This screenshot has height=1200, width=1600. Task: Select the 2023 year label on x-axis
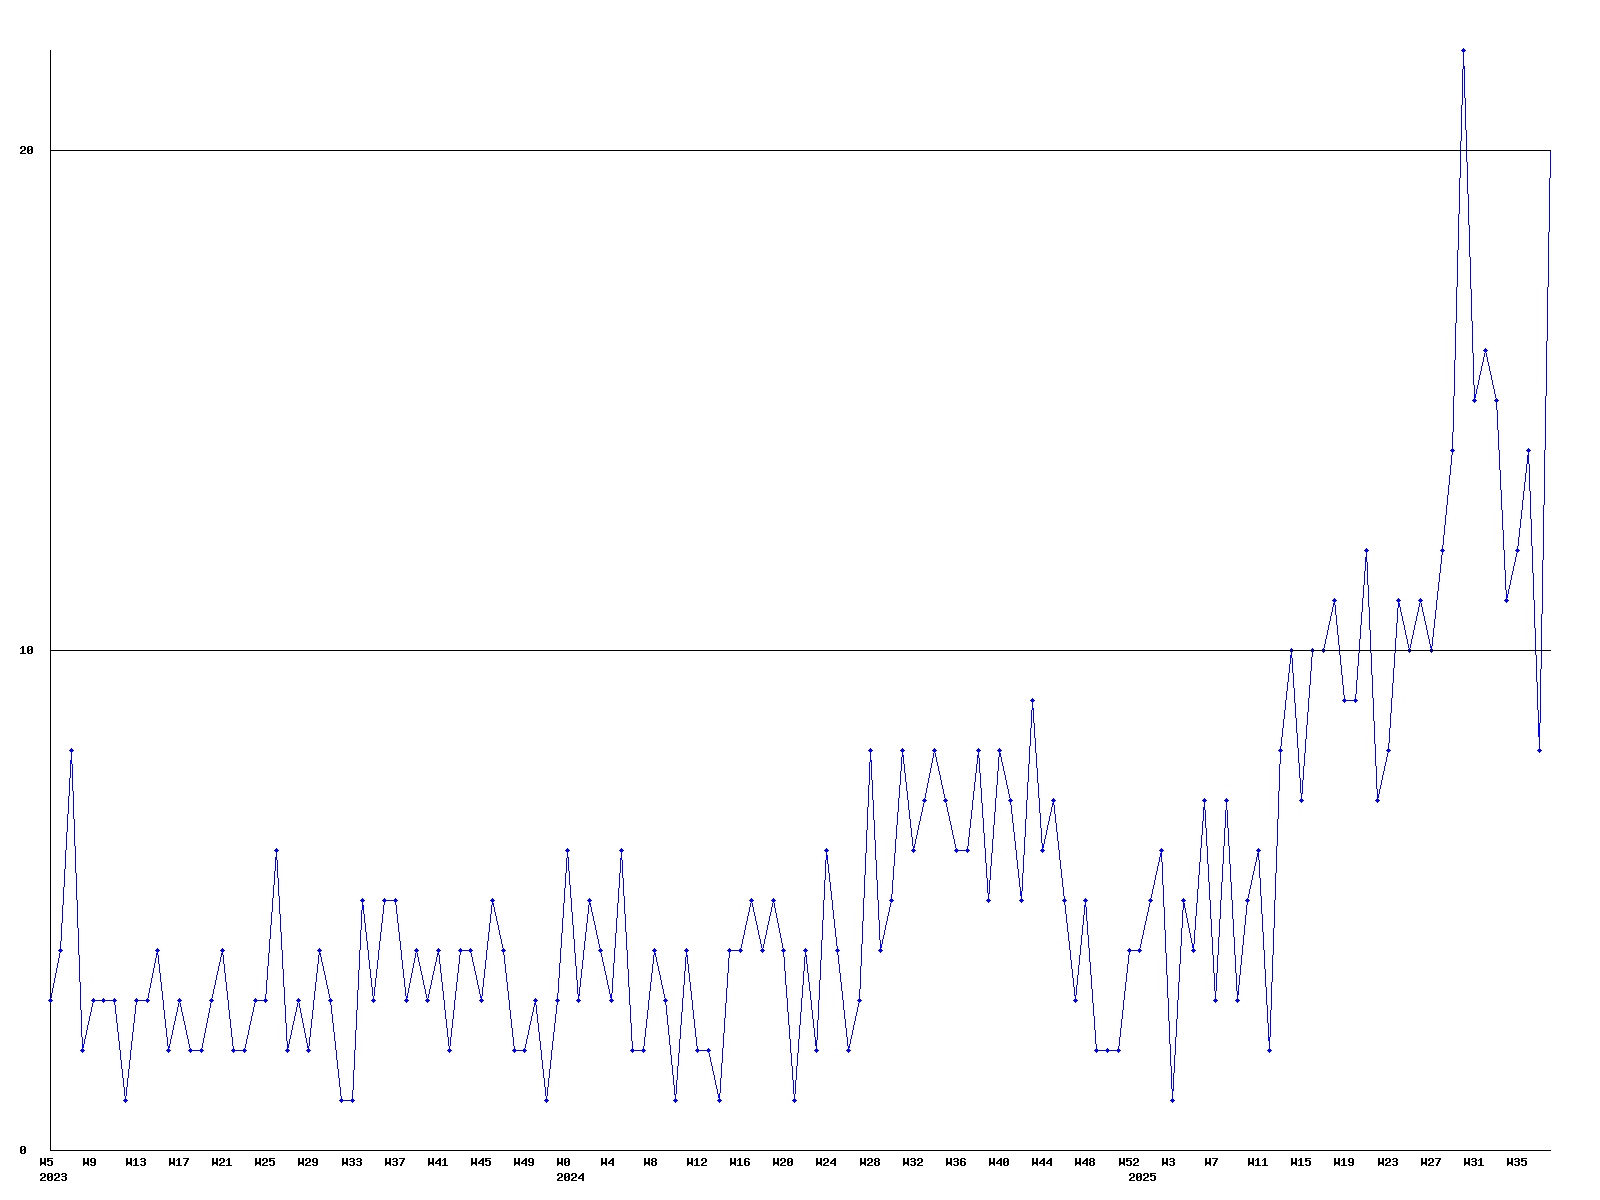point(53,1177)
